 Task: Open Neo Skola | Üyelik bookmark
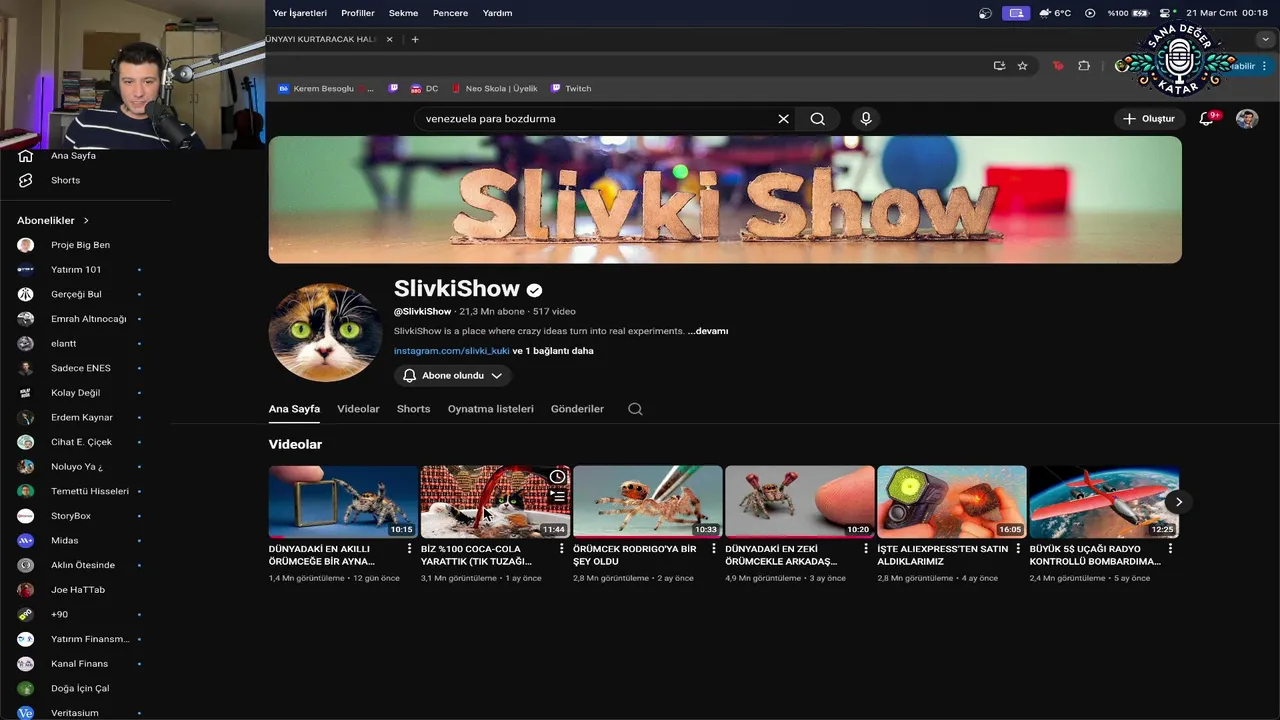(494, 88)
